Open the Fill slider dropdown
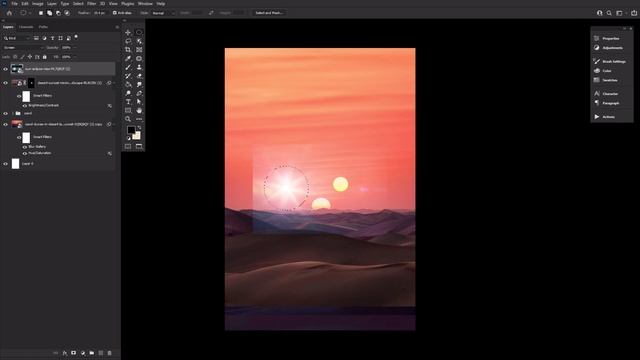 [x=74, y=57]
